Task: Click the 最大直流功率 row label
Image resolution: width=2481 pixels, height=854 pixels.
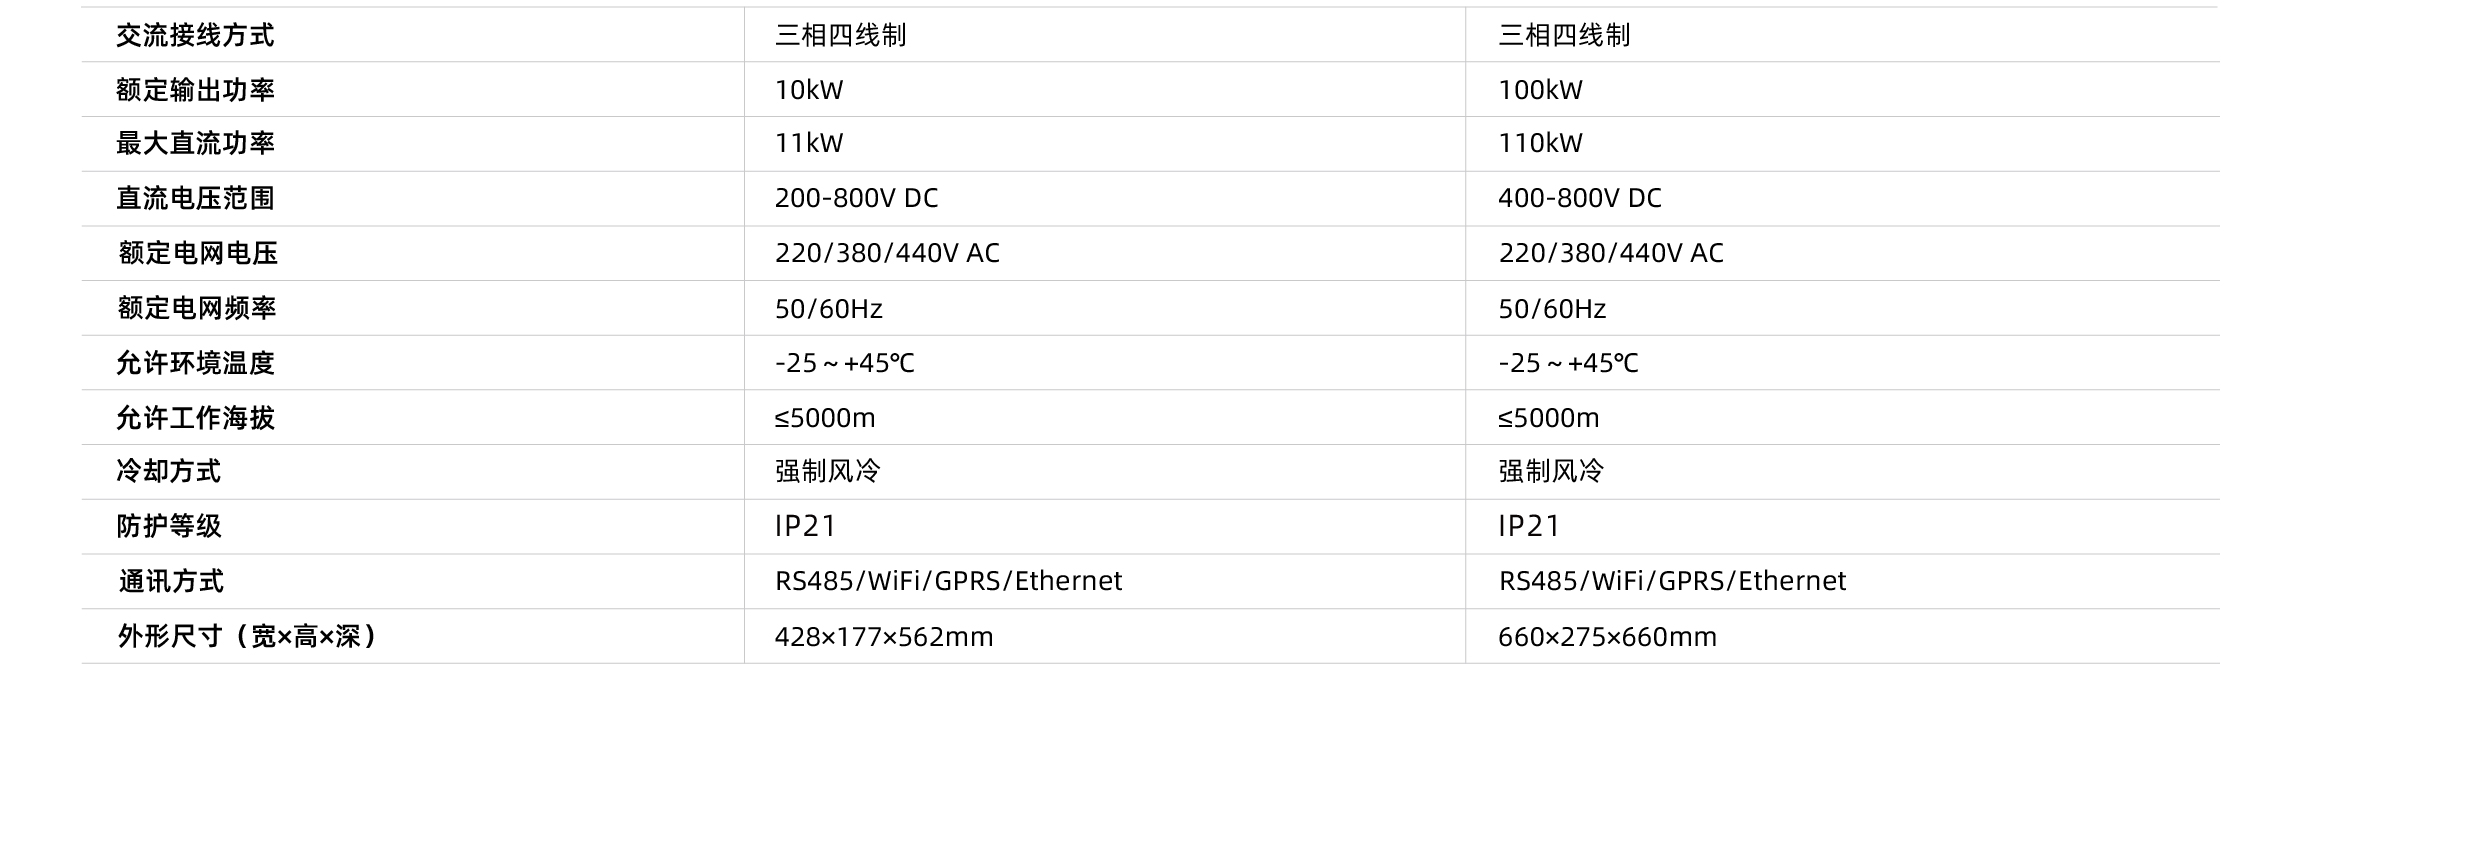Action: [195, 144]
